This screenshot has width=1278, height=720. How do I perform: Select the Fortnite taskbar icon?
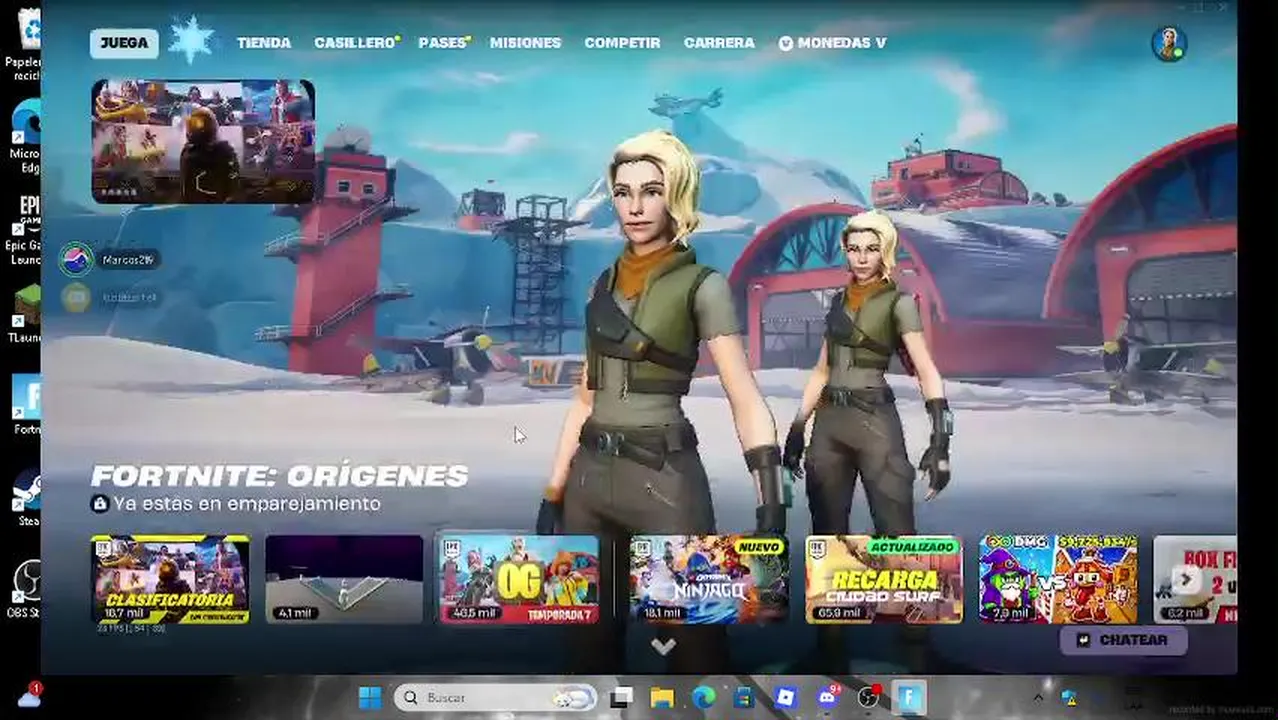pos(910,697)
